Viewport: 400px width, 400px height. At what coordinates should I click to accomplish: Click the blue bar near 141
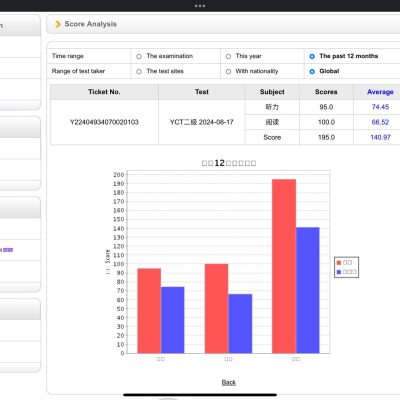pos(308,290)
